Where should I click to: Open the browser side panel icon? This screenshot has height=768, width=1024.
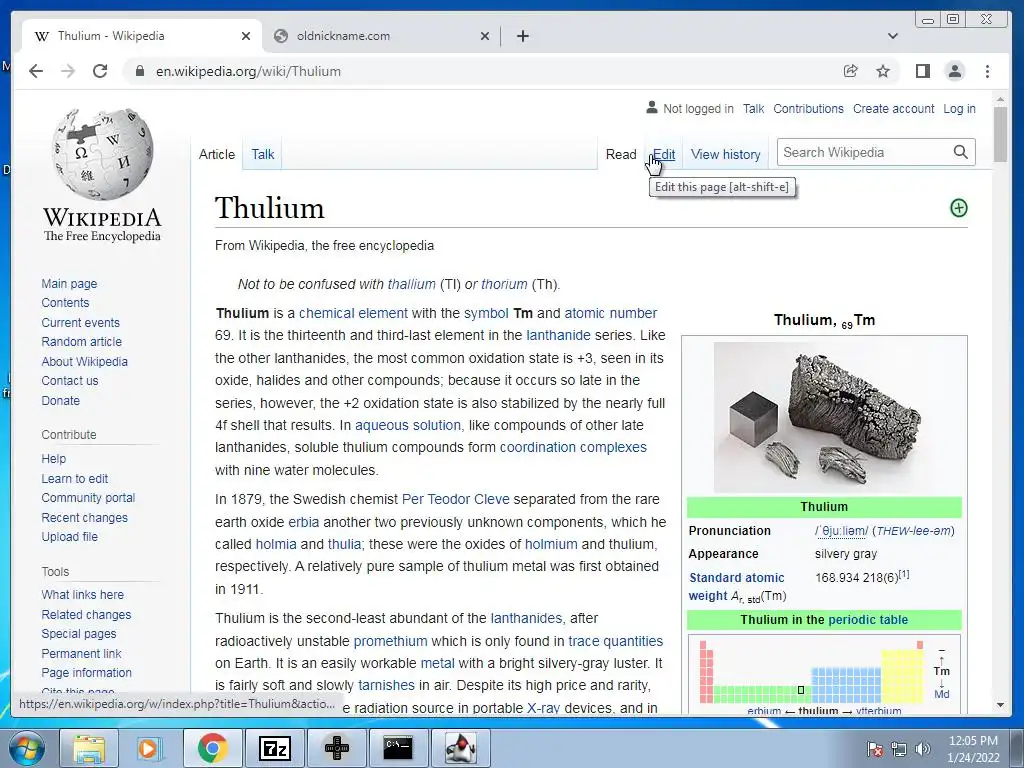click(923, 71)
